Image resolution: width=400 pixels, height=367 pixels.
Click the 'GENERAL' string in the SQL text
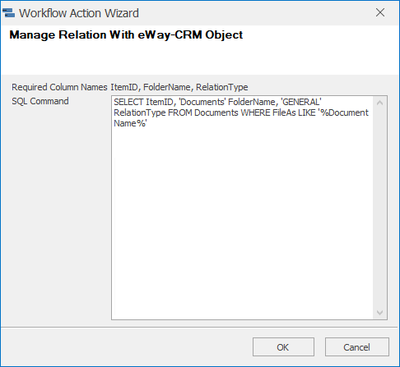coord(302,102)
